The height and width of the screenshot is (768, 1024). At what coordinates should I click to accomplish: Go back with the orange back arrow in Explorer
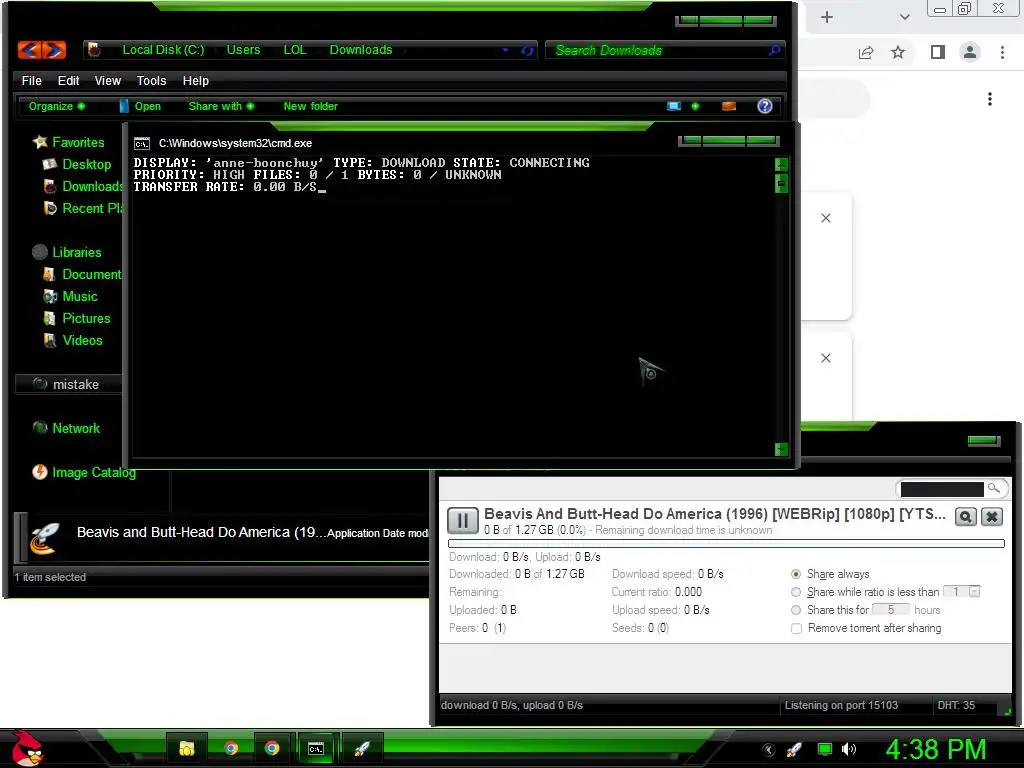tap(29, 50)
